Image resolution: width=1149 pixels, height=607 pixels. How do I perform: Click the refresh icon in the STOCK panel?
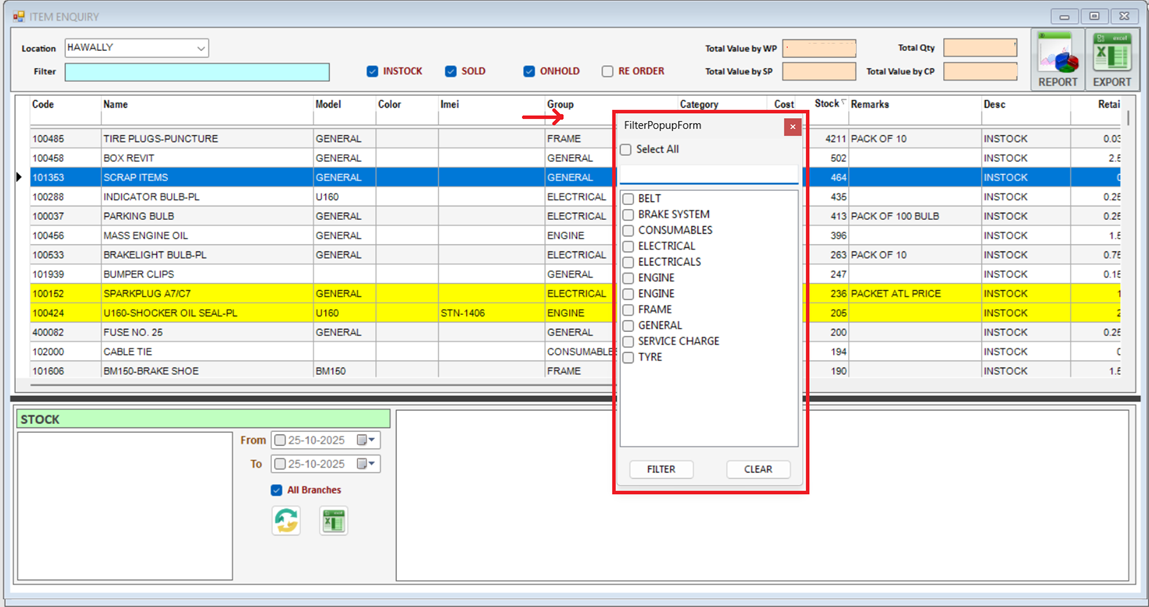pos(287,520)
